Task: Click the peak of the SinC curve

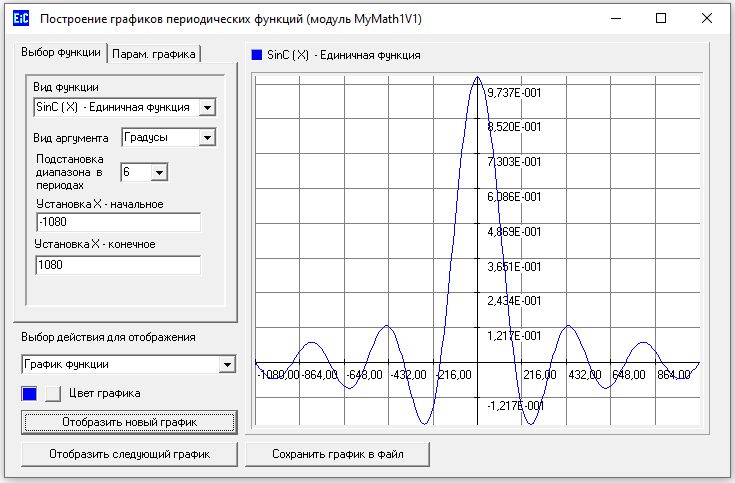Action: [x=477, y=78]
